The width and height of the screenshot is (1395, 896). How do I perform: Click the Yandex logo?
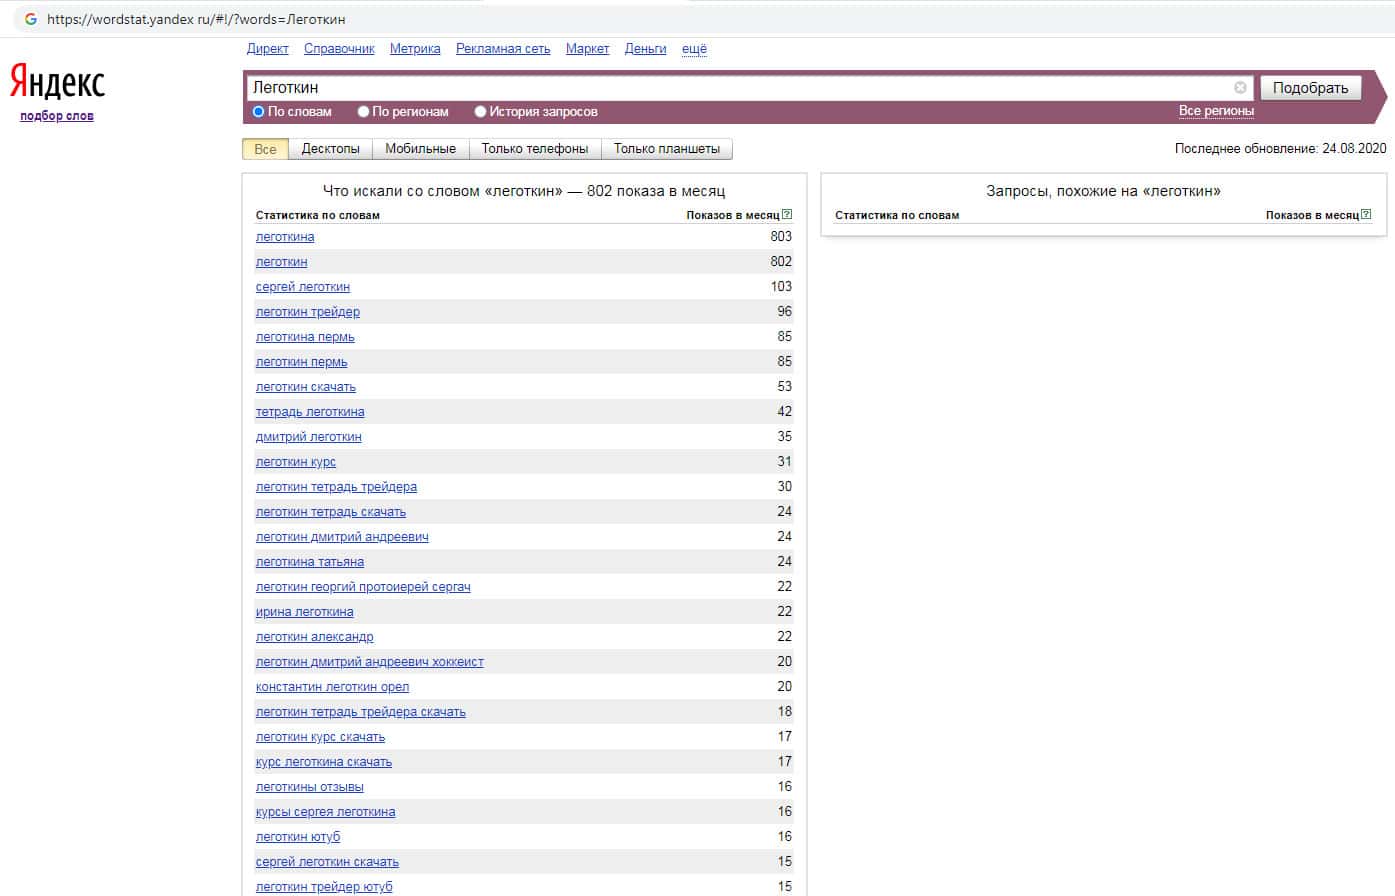click(x=57, y=82)
